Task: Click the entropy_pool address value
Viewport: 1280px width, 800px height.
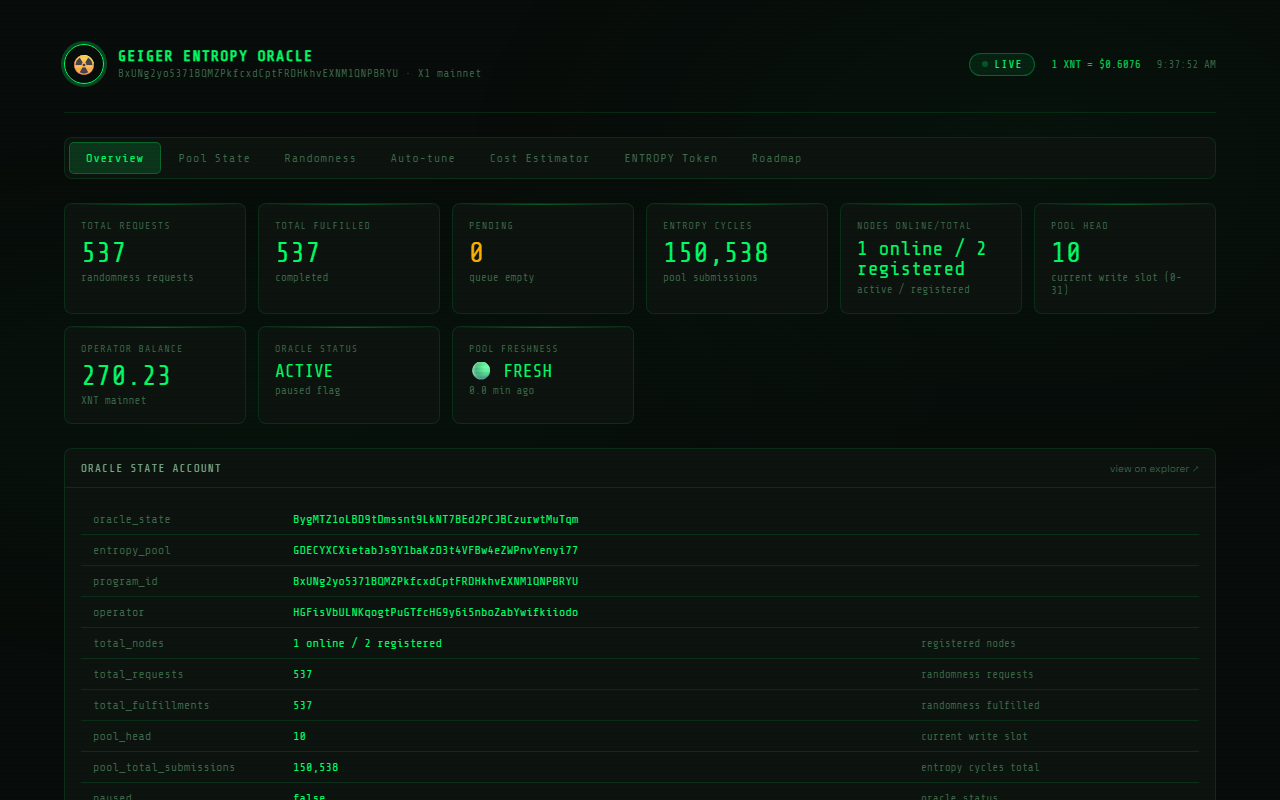Action: pos(436,550)
